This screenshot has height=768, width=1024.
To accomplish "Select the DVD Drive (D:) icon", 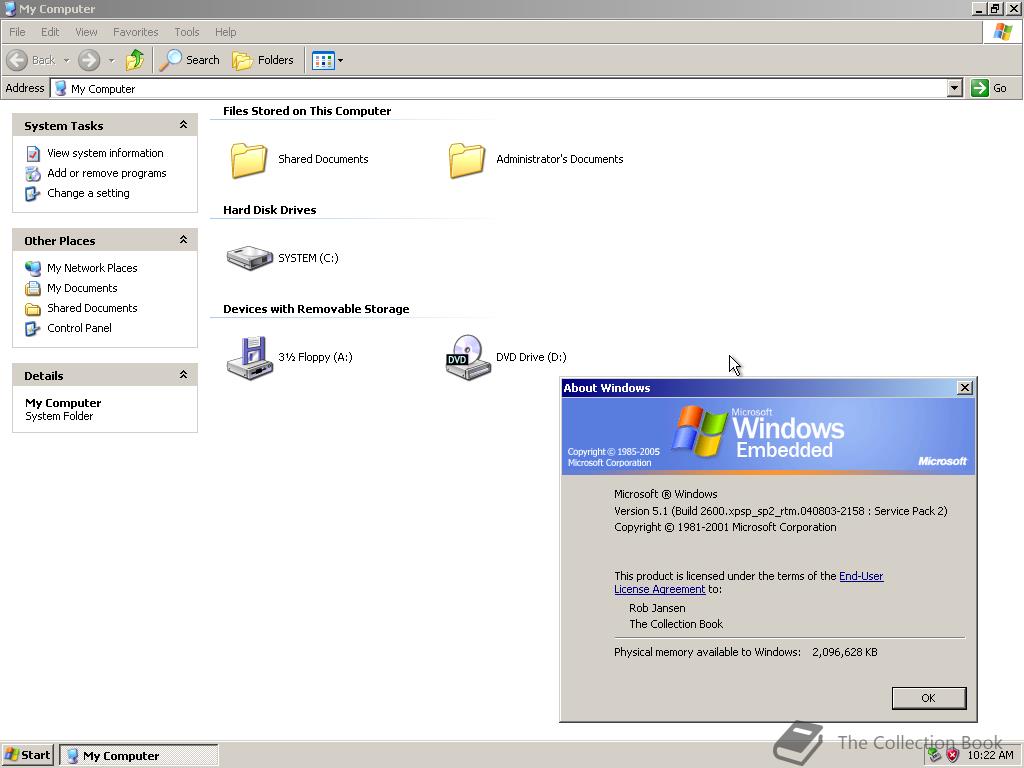I will tap(468, 357).
